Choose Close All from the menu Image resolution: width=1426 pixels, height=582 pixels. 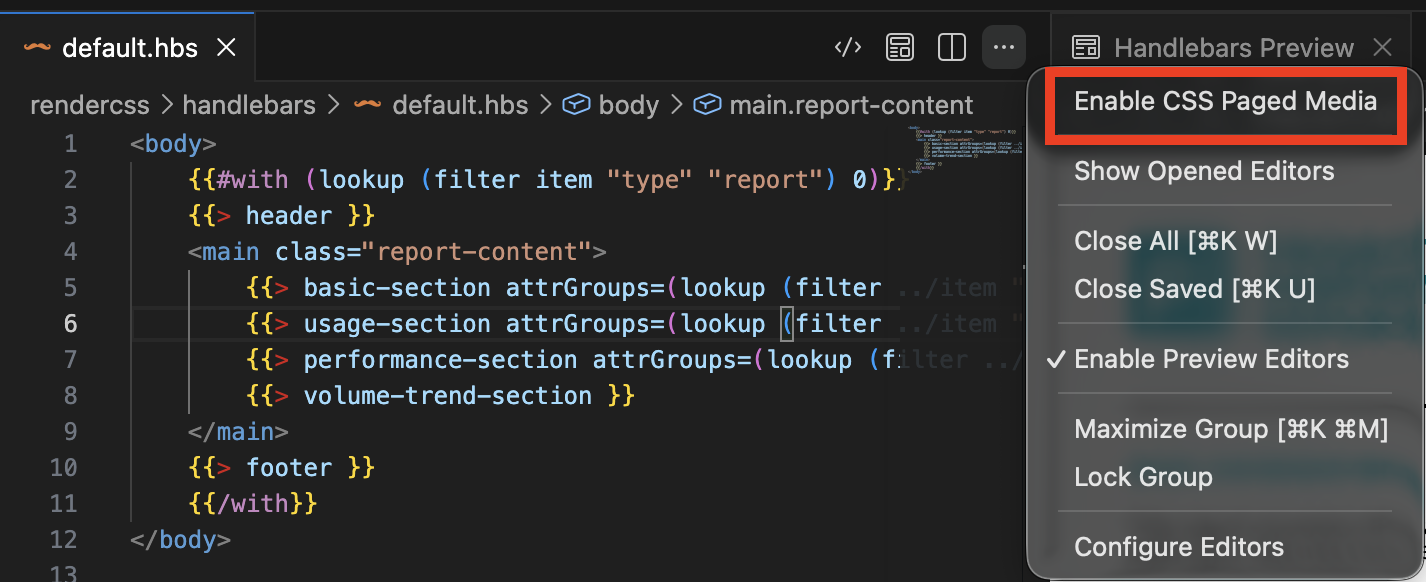[x=1176, y=241]
